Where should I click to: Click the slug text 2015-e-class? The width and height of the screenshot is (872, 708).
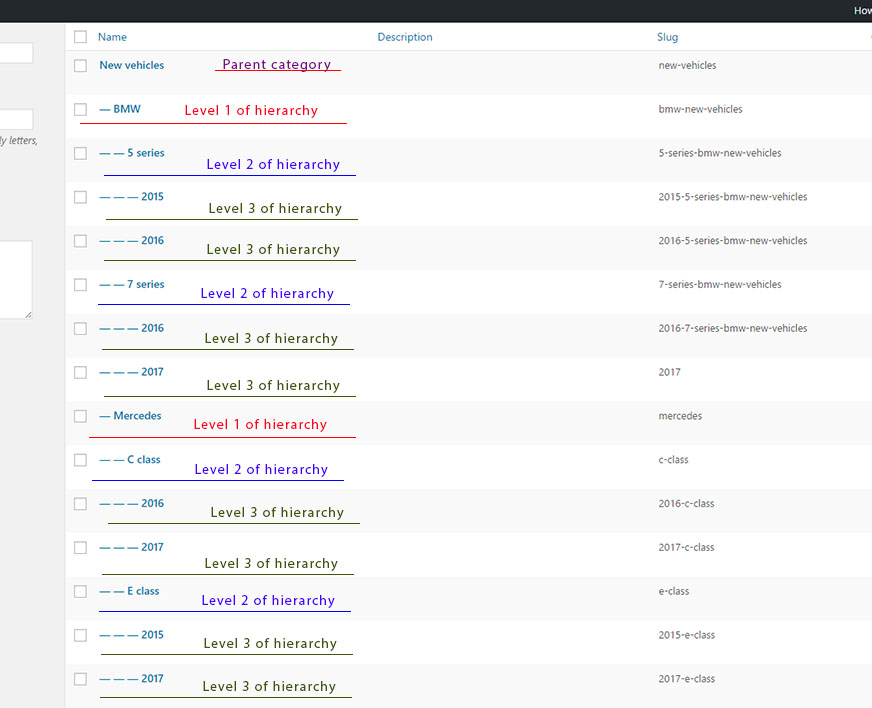(687, 635)
